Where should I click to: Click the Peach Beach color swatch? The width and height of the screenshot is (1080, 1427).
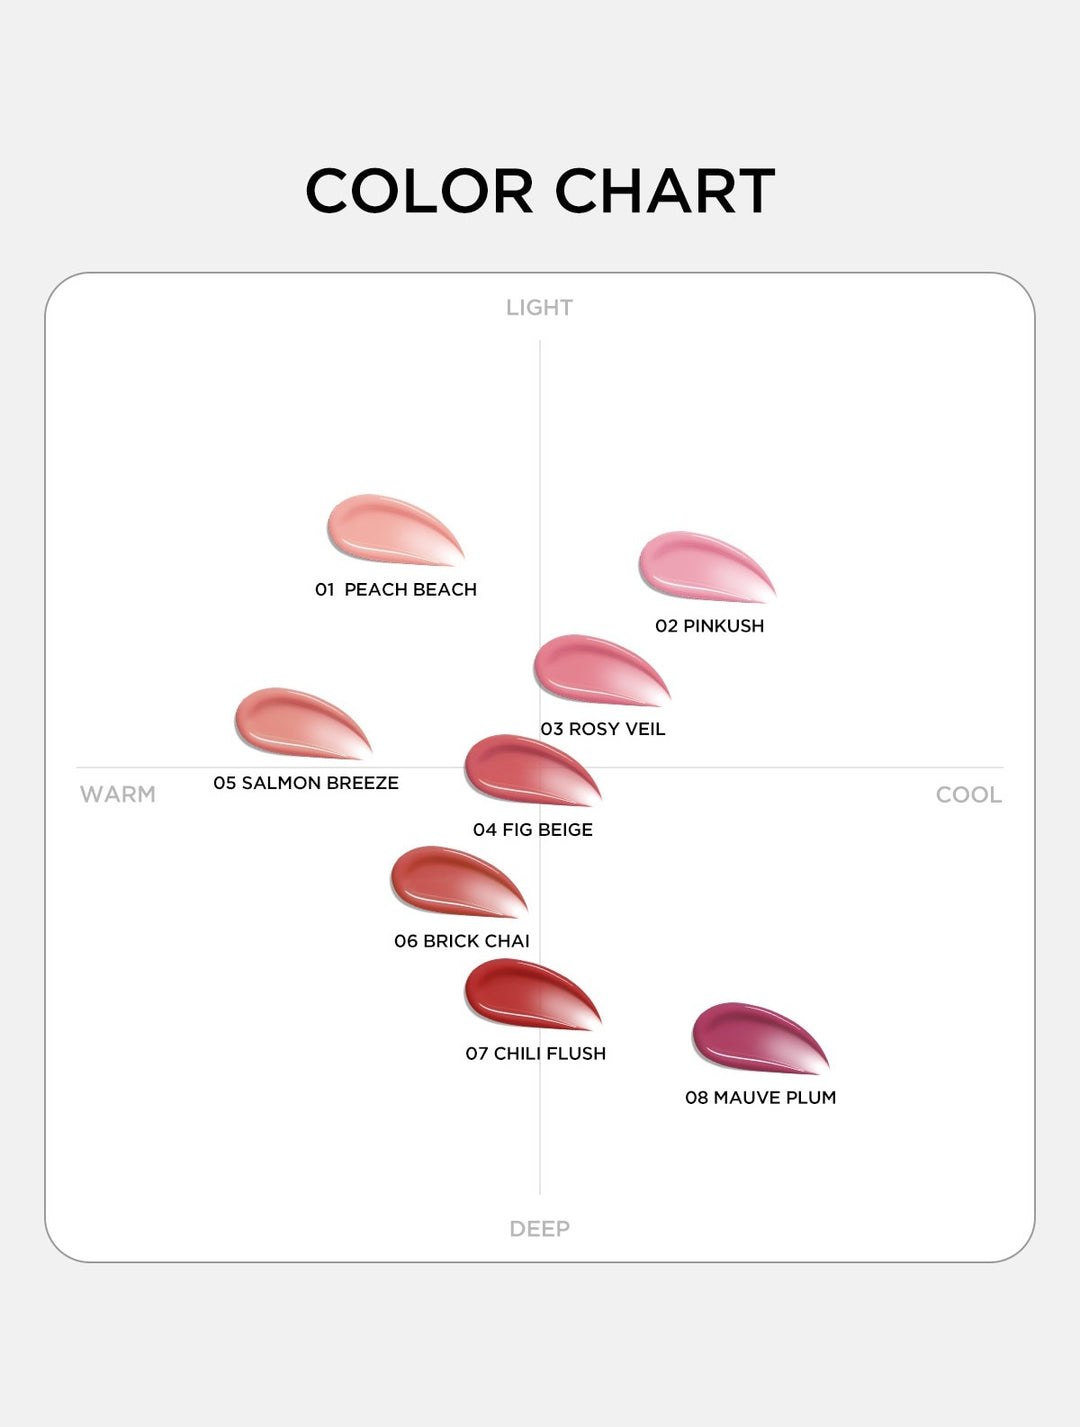pyautogui.click(x=391, y=528)
